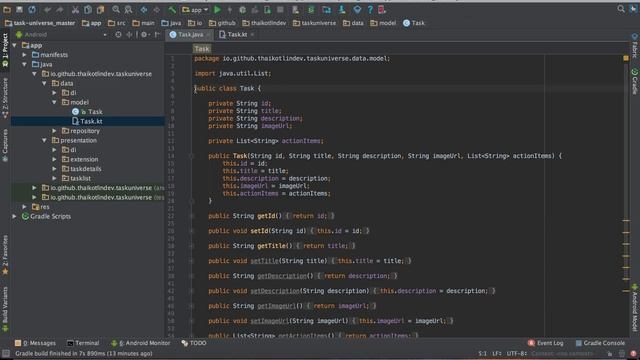Open the Messages tool window tab

tap(35, 343)
